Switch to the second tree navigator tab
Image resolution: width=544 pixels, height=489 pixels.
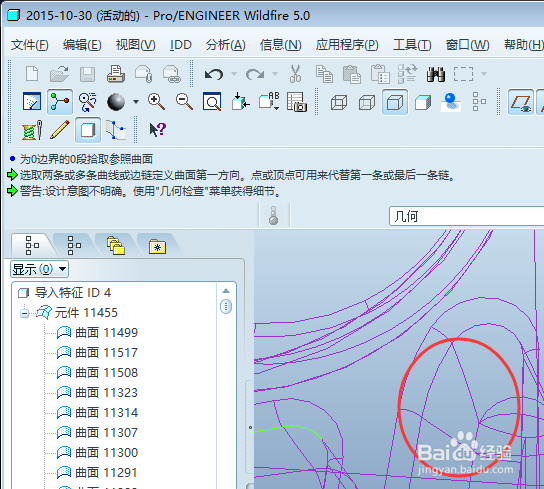[74, 245]
